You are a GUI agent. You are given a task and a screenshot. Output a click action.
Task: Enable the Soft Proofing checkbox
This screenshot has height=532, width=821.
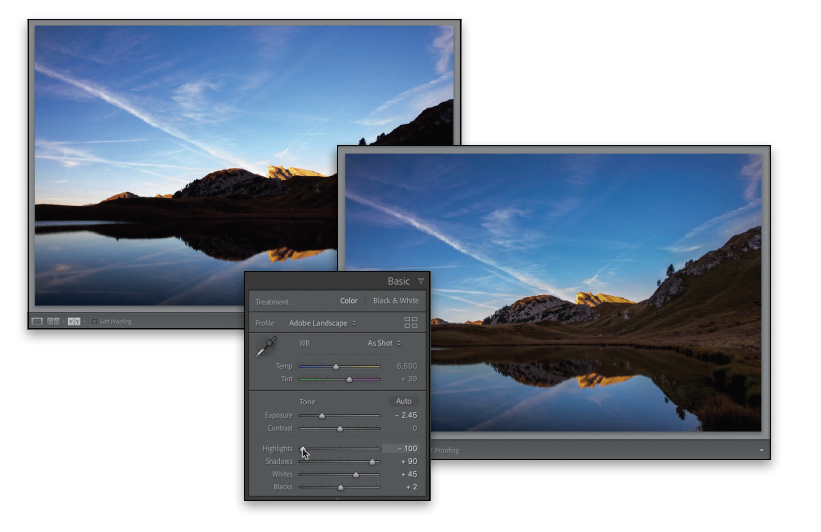click(95, 321)
